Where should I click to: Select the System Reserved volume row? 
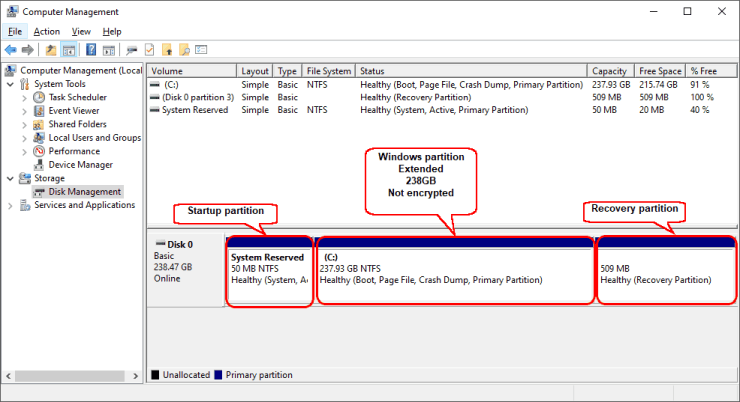[442, 110]
